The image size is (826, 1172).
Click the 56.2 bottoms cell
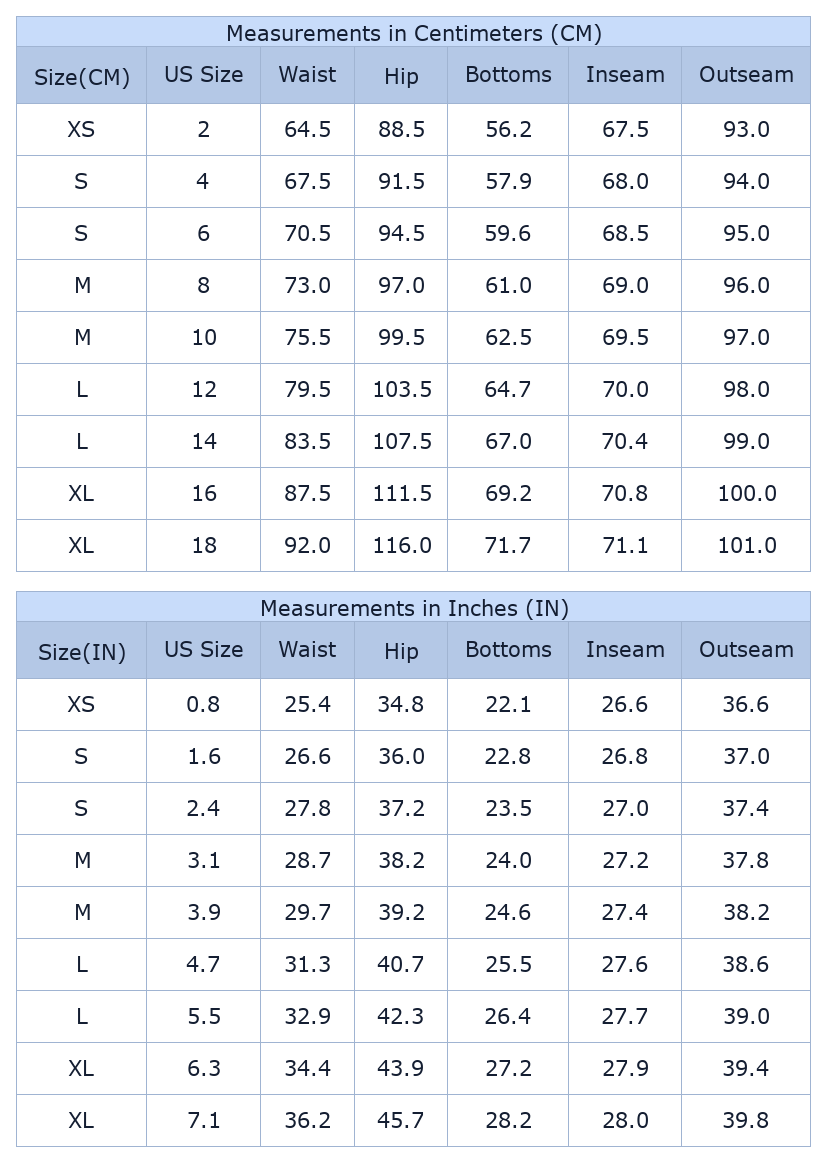pos(508,130)
